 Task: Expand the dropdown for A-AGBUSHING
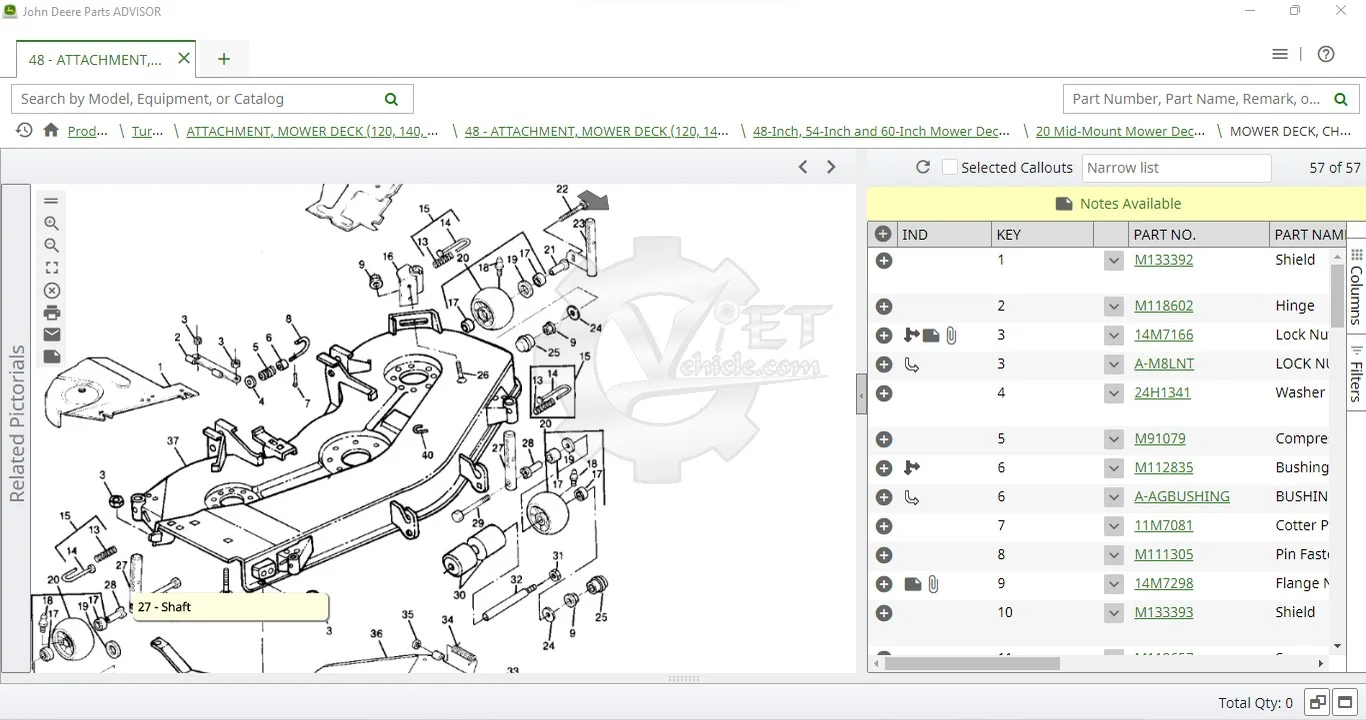1114,498
